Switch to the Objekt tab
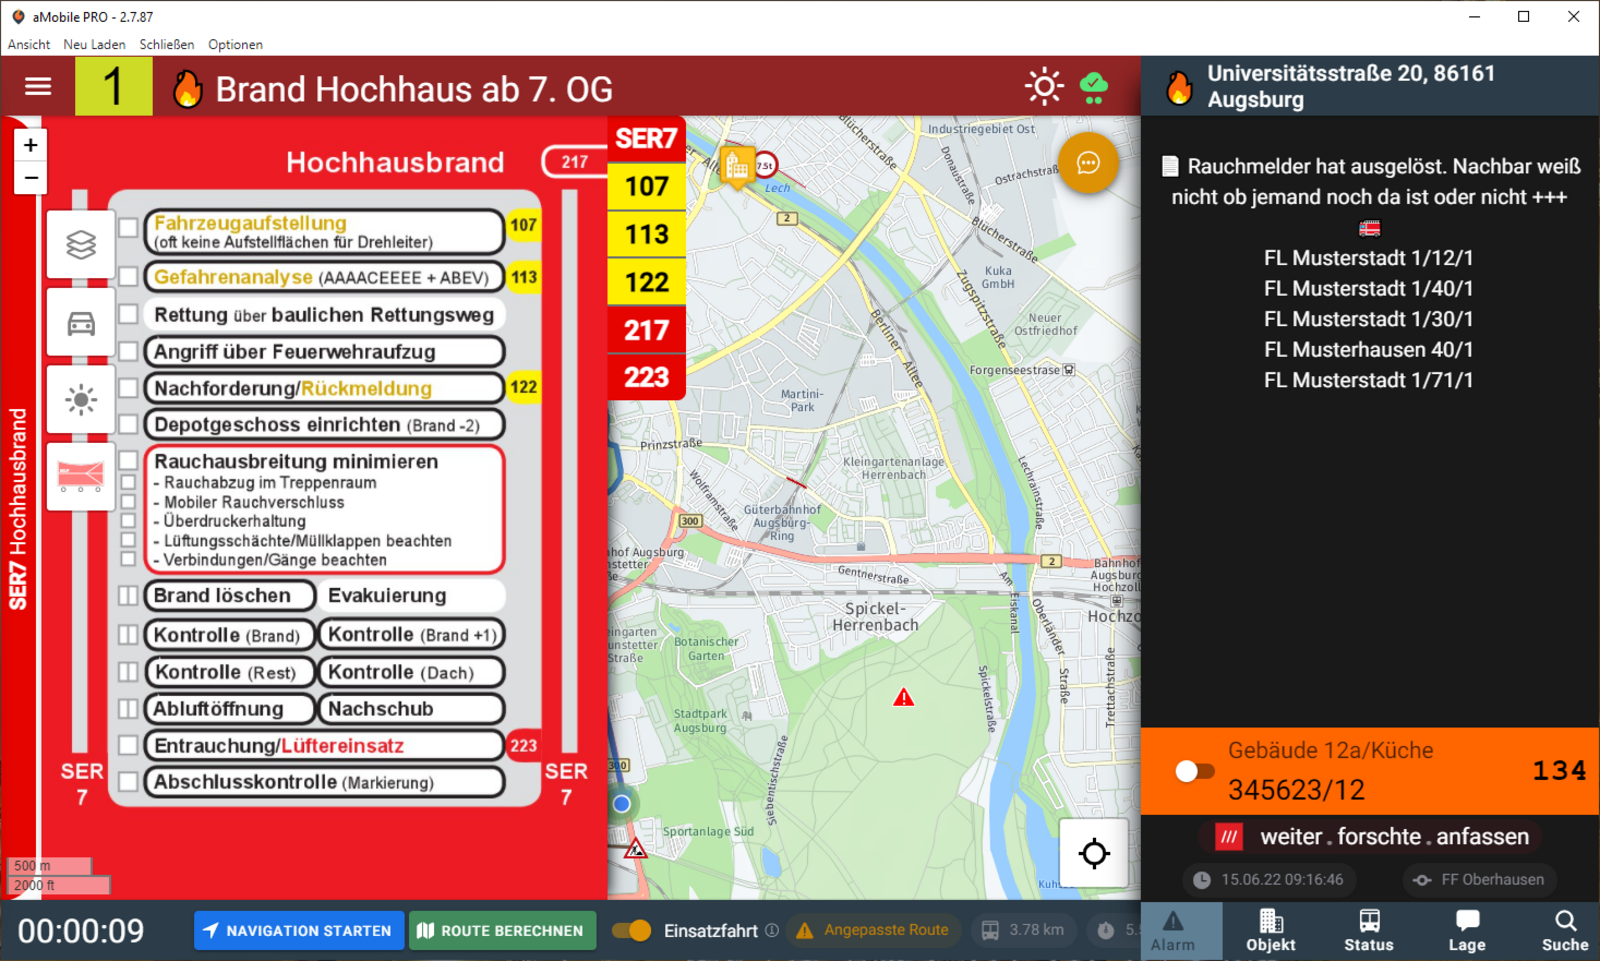 1270,931
